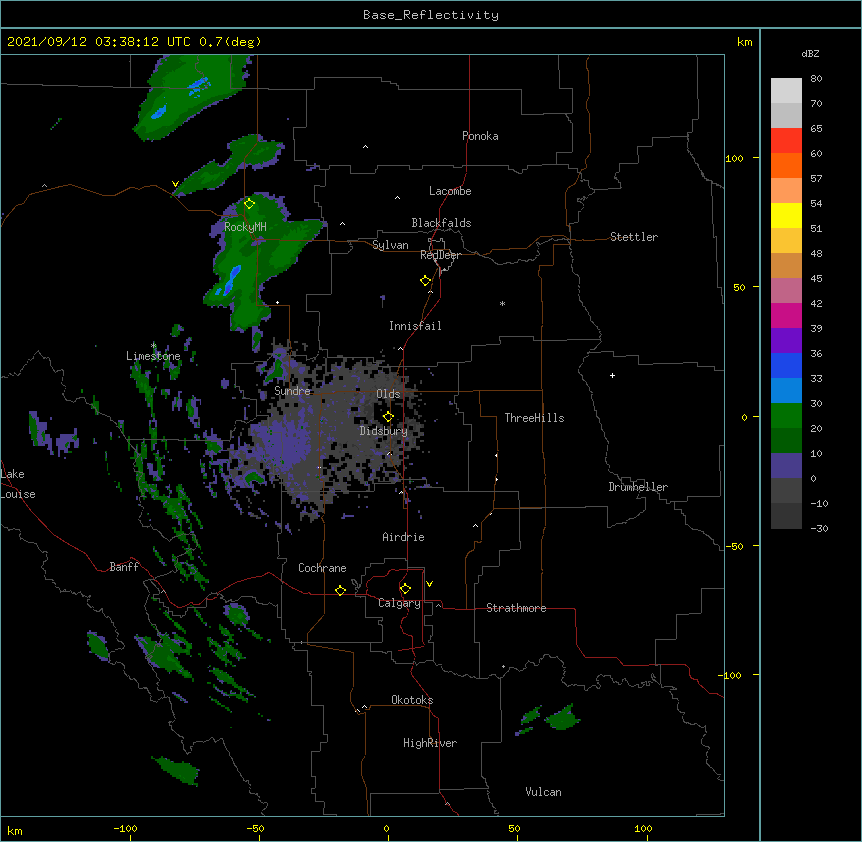Click the -100 tick on bottom axis
862x842 pixels.
126,828
